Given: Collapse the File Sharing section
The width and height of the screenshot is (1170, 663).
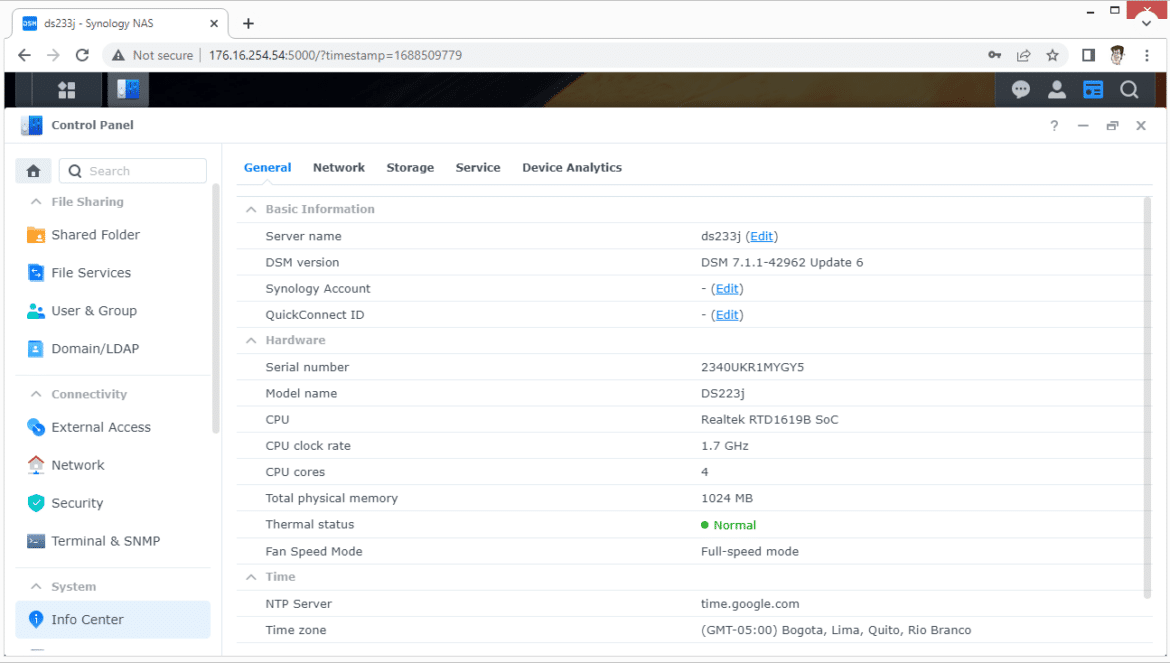Looking at the screenshot, I should [x=35, y=201].
